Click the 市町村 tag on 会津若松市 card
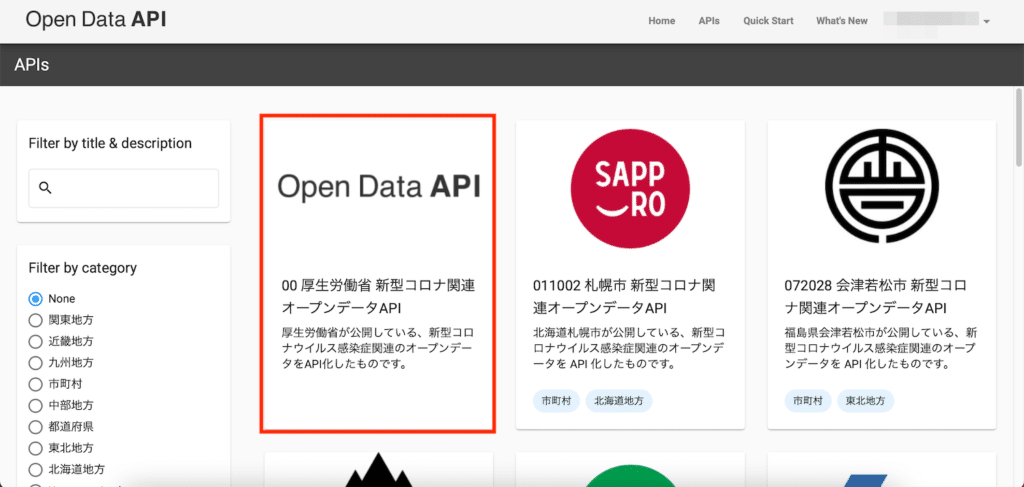This screenshot has height=487, width=1024. point(808,401)
